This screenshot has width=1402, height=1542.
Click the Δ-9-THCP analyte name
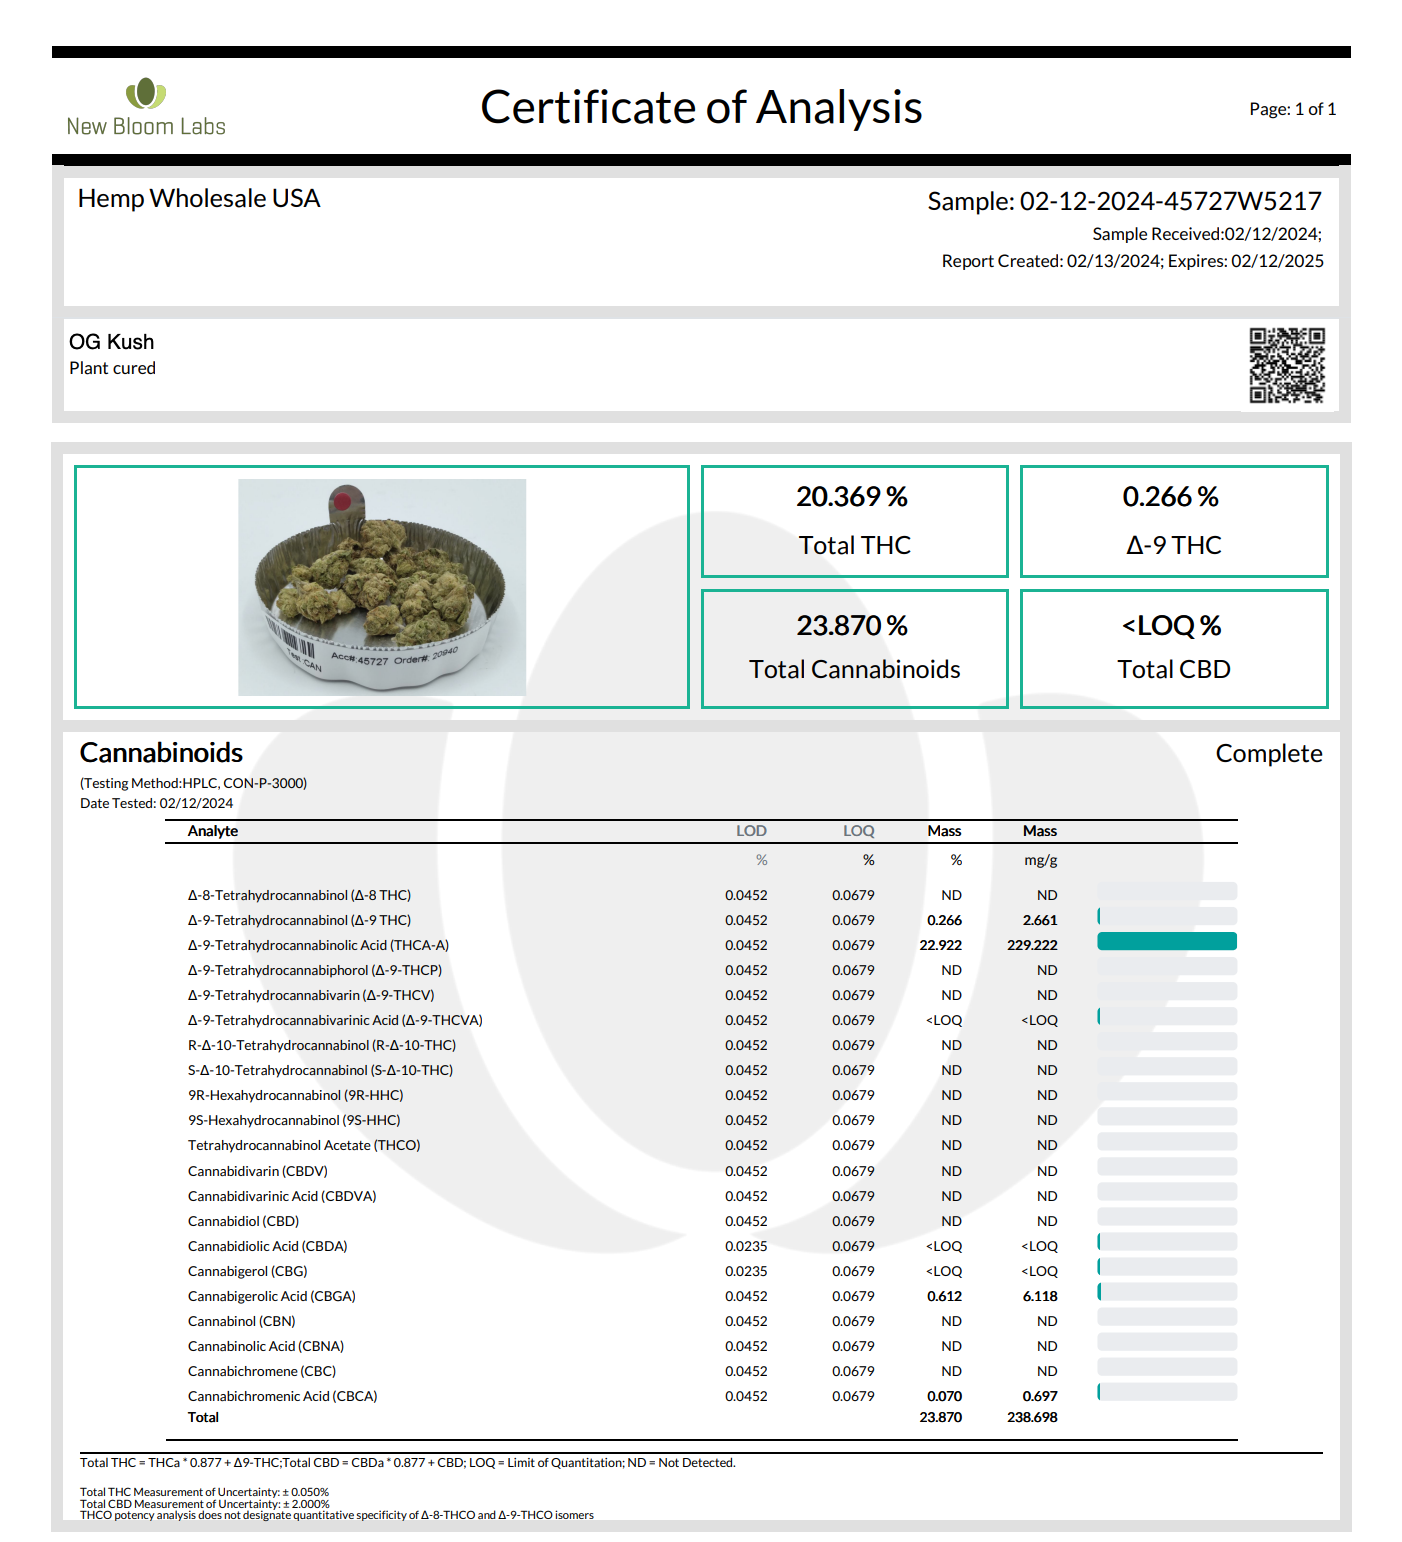point(315,970)
